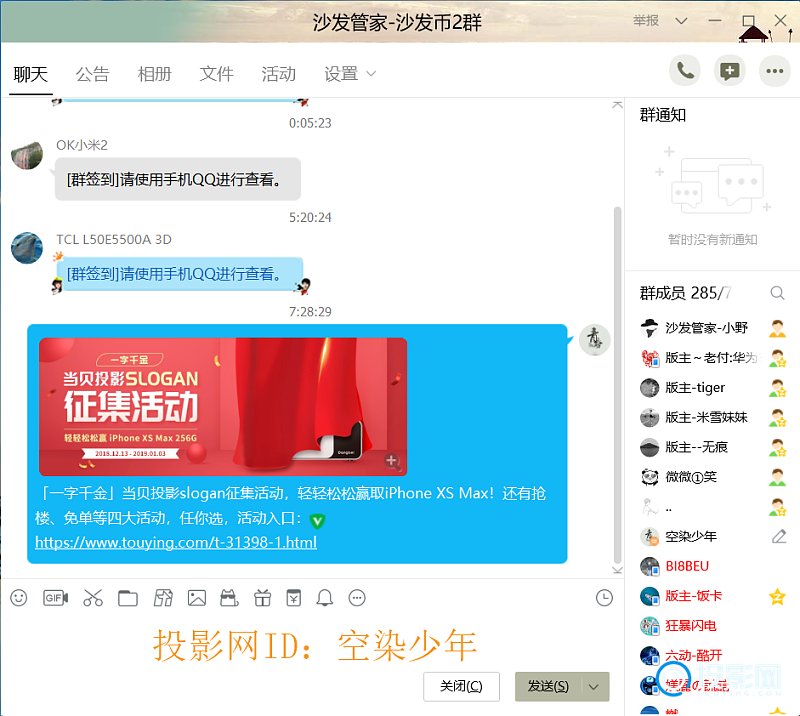Image resolution: width=800 pixels, height=716 pixels.
Task: Click the 7:28:29 timestamp
Action: coord(310,312)
